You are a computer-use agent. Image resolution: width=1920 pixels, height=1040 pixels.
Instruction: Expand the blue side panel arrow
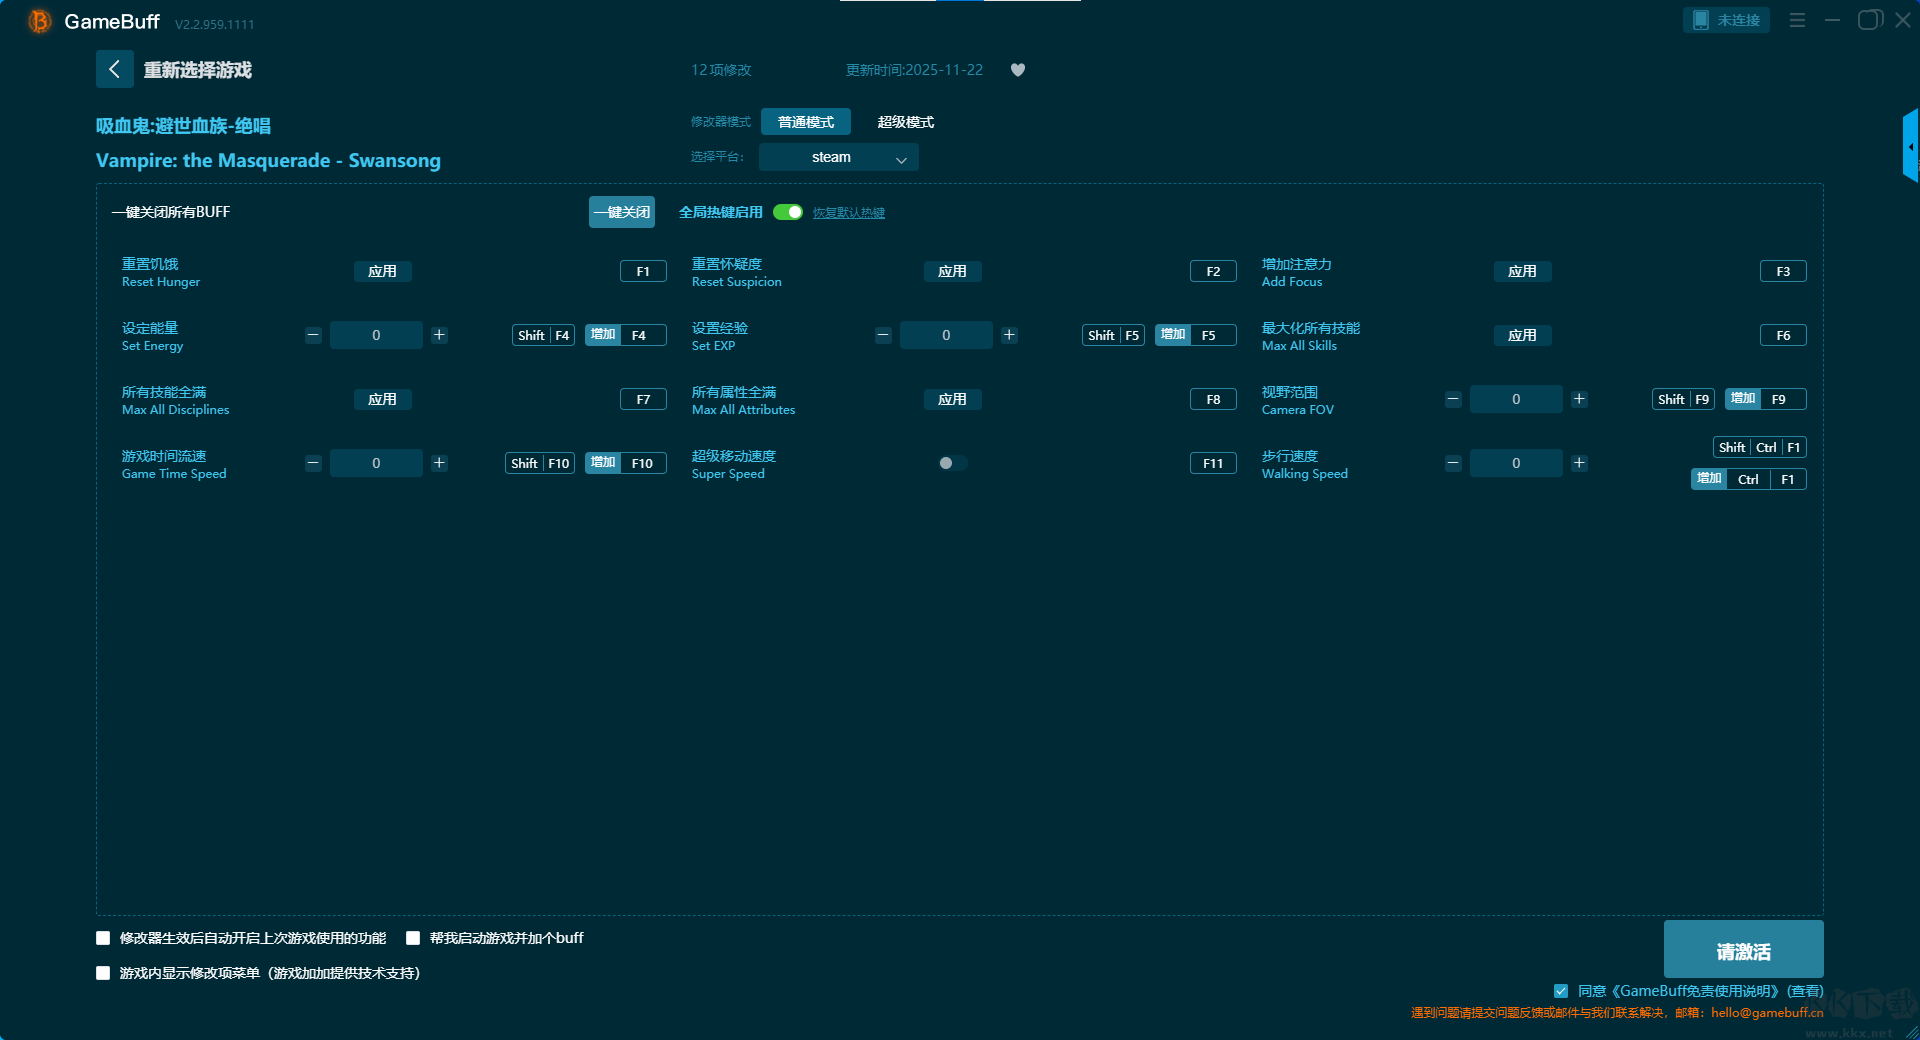tap(1910, 146)
